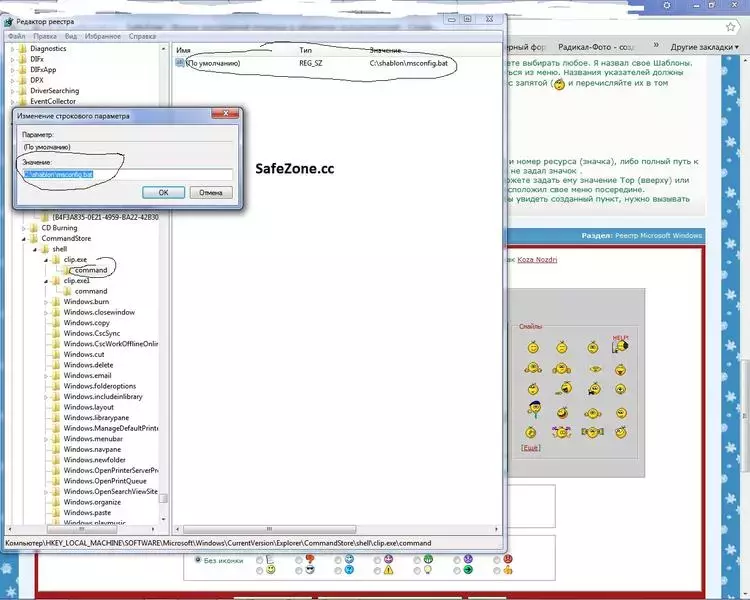This screenshot has width=750, height=600.
Task: Click the note paper post icon
Action: 270,559
